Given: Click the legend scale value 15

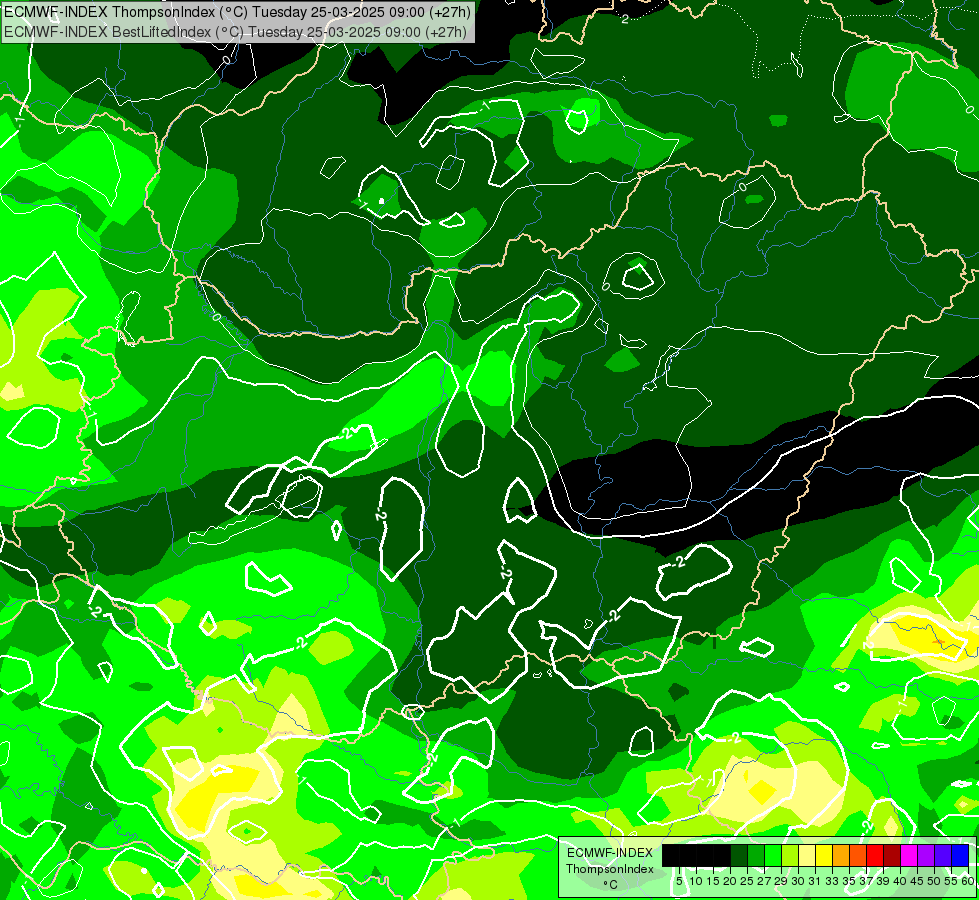Looking at the screenshot, I should tap(714, 881).
